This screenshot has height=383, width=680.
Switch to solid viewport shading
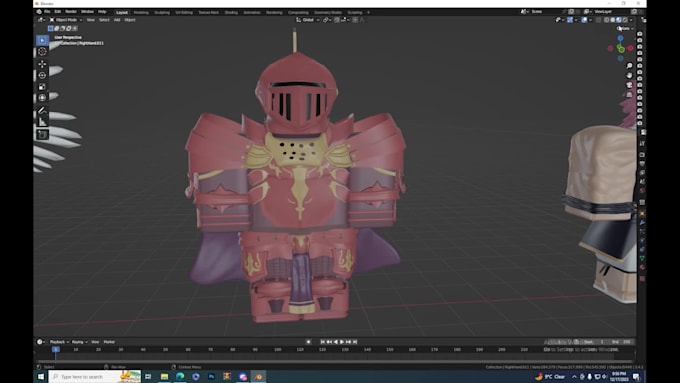613,20
